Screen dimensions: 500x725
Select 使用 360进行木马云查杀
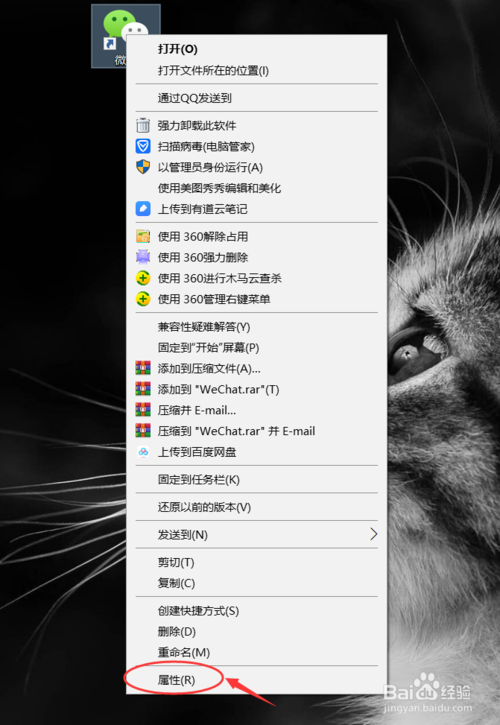click(256, 278)
